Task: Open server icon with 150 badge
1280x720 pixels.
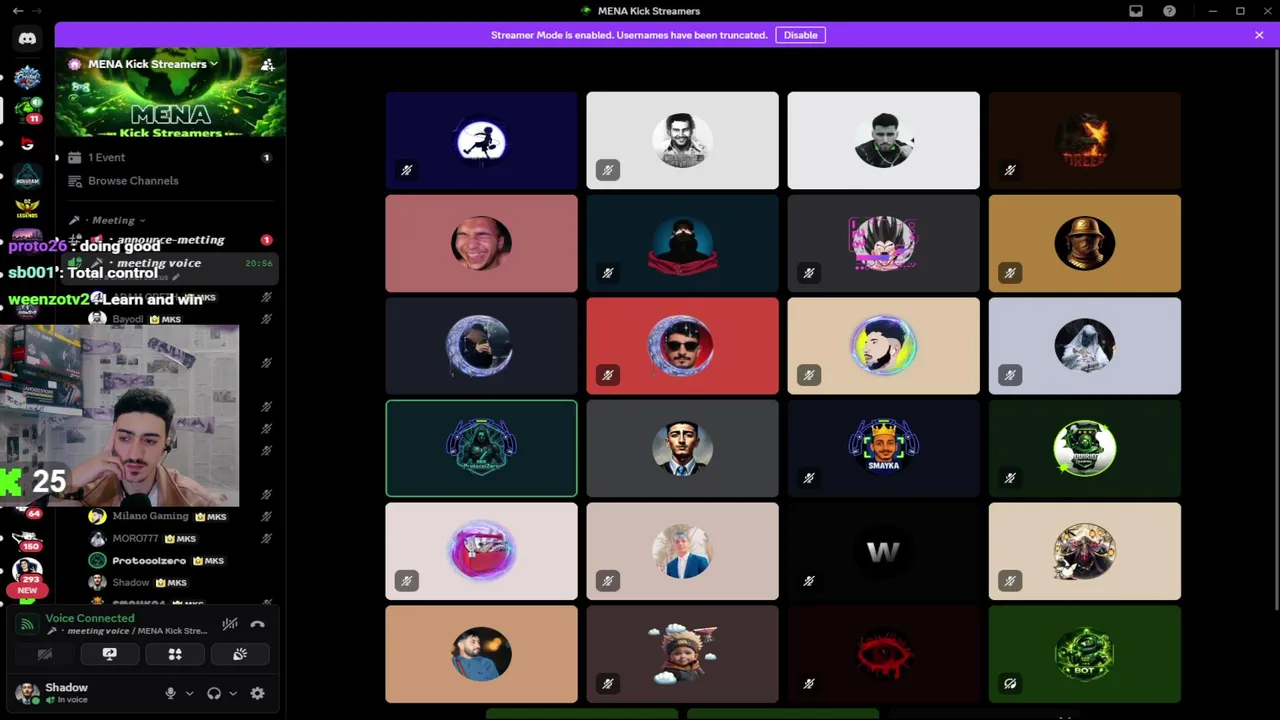Action: (27, 540)
